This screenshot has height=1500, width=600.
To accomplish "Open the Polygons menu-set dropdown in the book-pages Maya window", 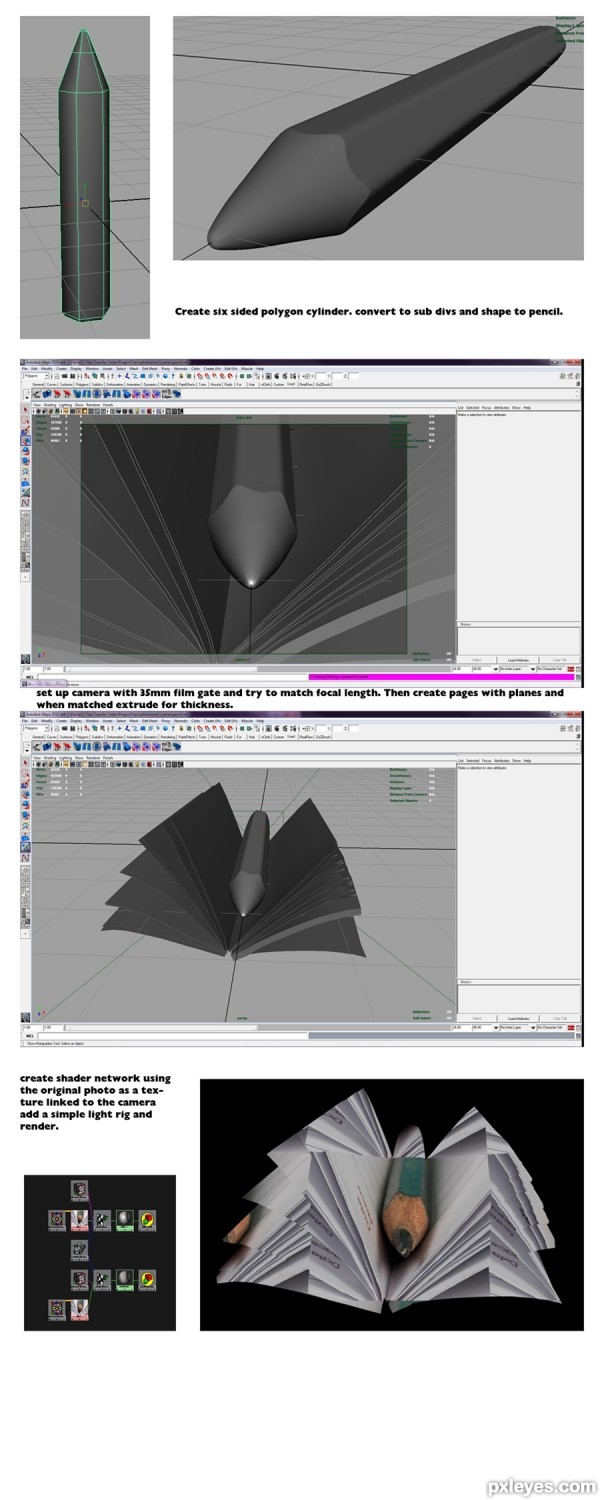I will (x=35, y=729).
